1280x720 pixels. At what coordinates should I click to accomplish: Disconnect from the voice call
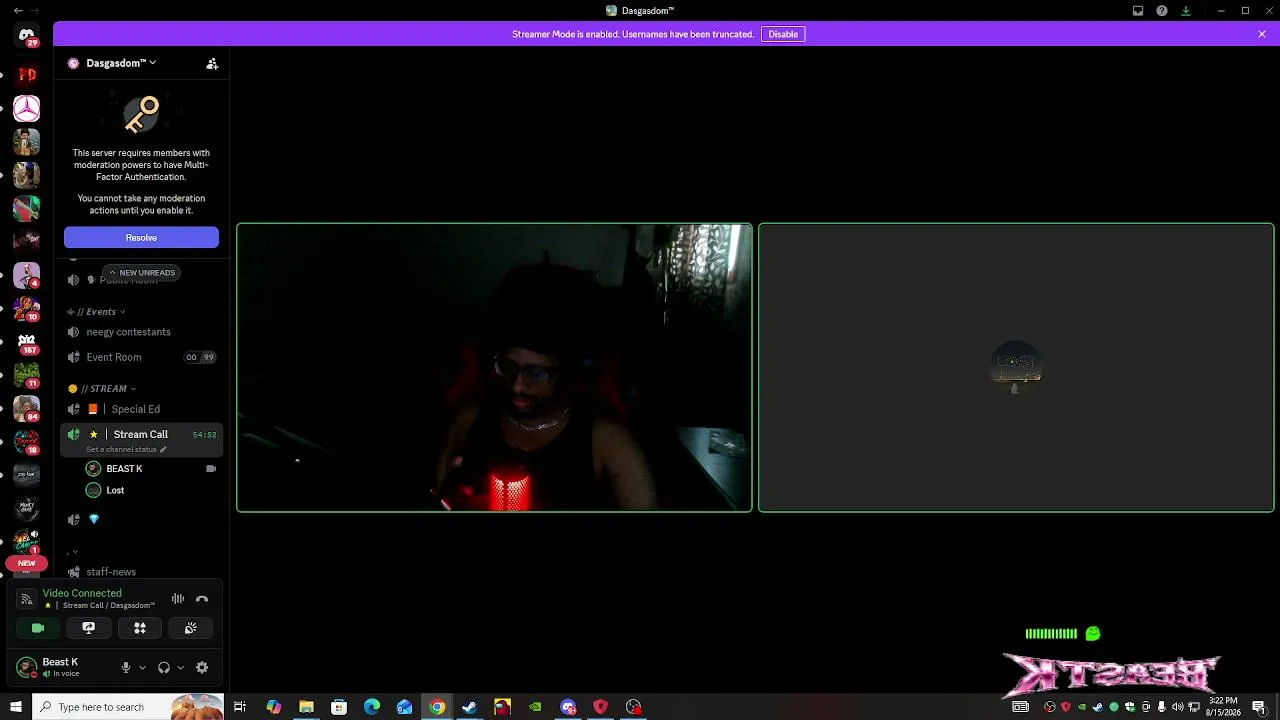(x=202, y=599)
